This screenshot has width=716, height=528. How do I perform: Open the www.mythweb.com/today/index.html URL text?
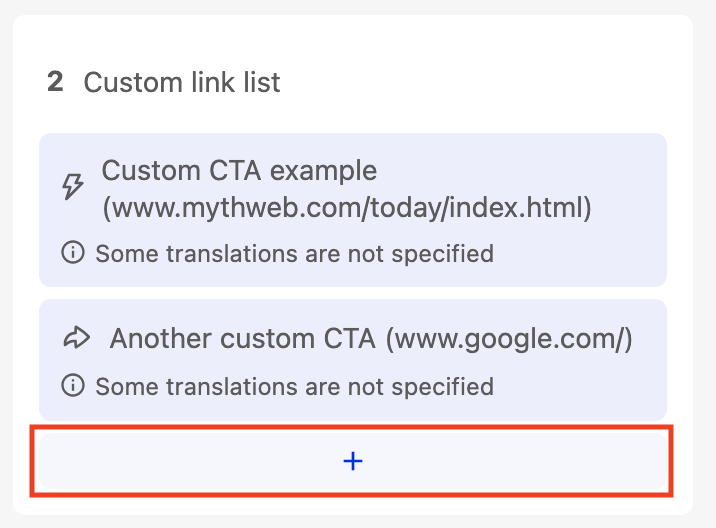[x=346, y=208]
